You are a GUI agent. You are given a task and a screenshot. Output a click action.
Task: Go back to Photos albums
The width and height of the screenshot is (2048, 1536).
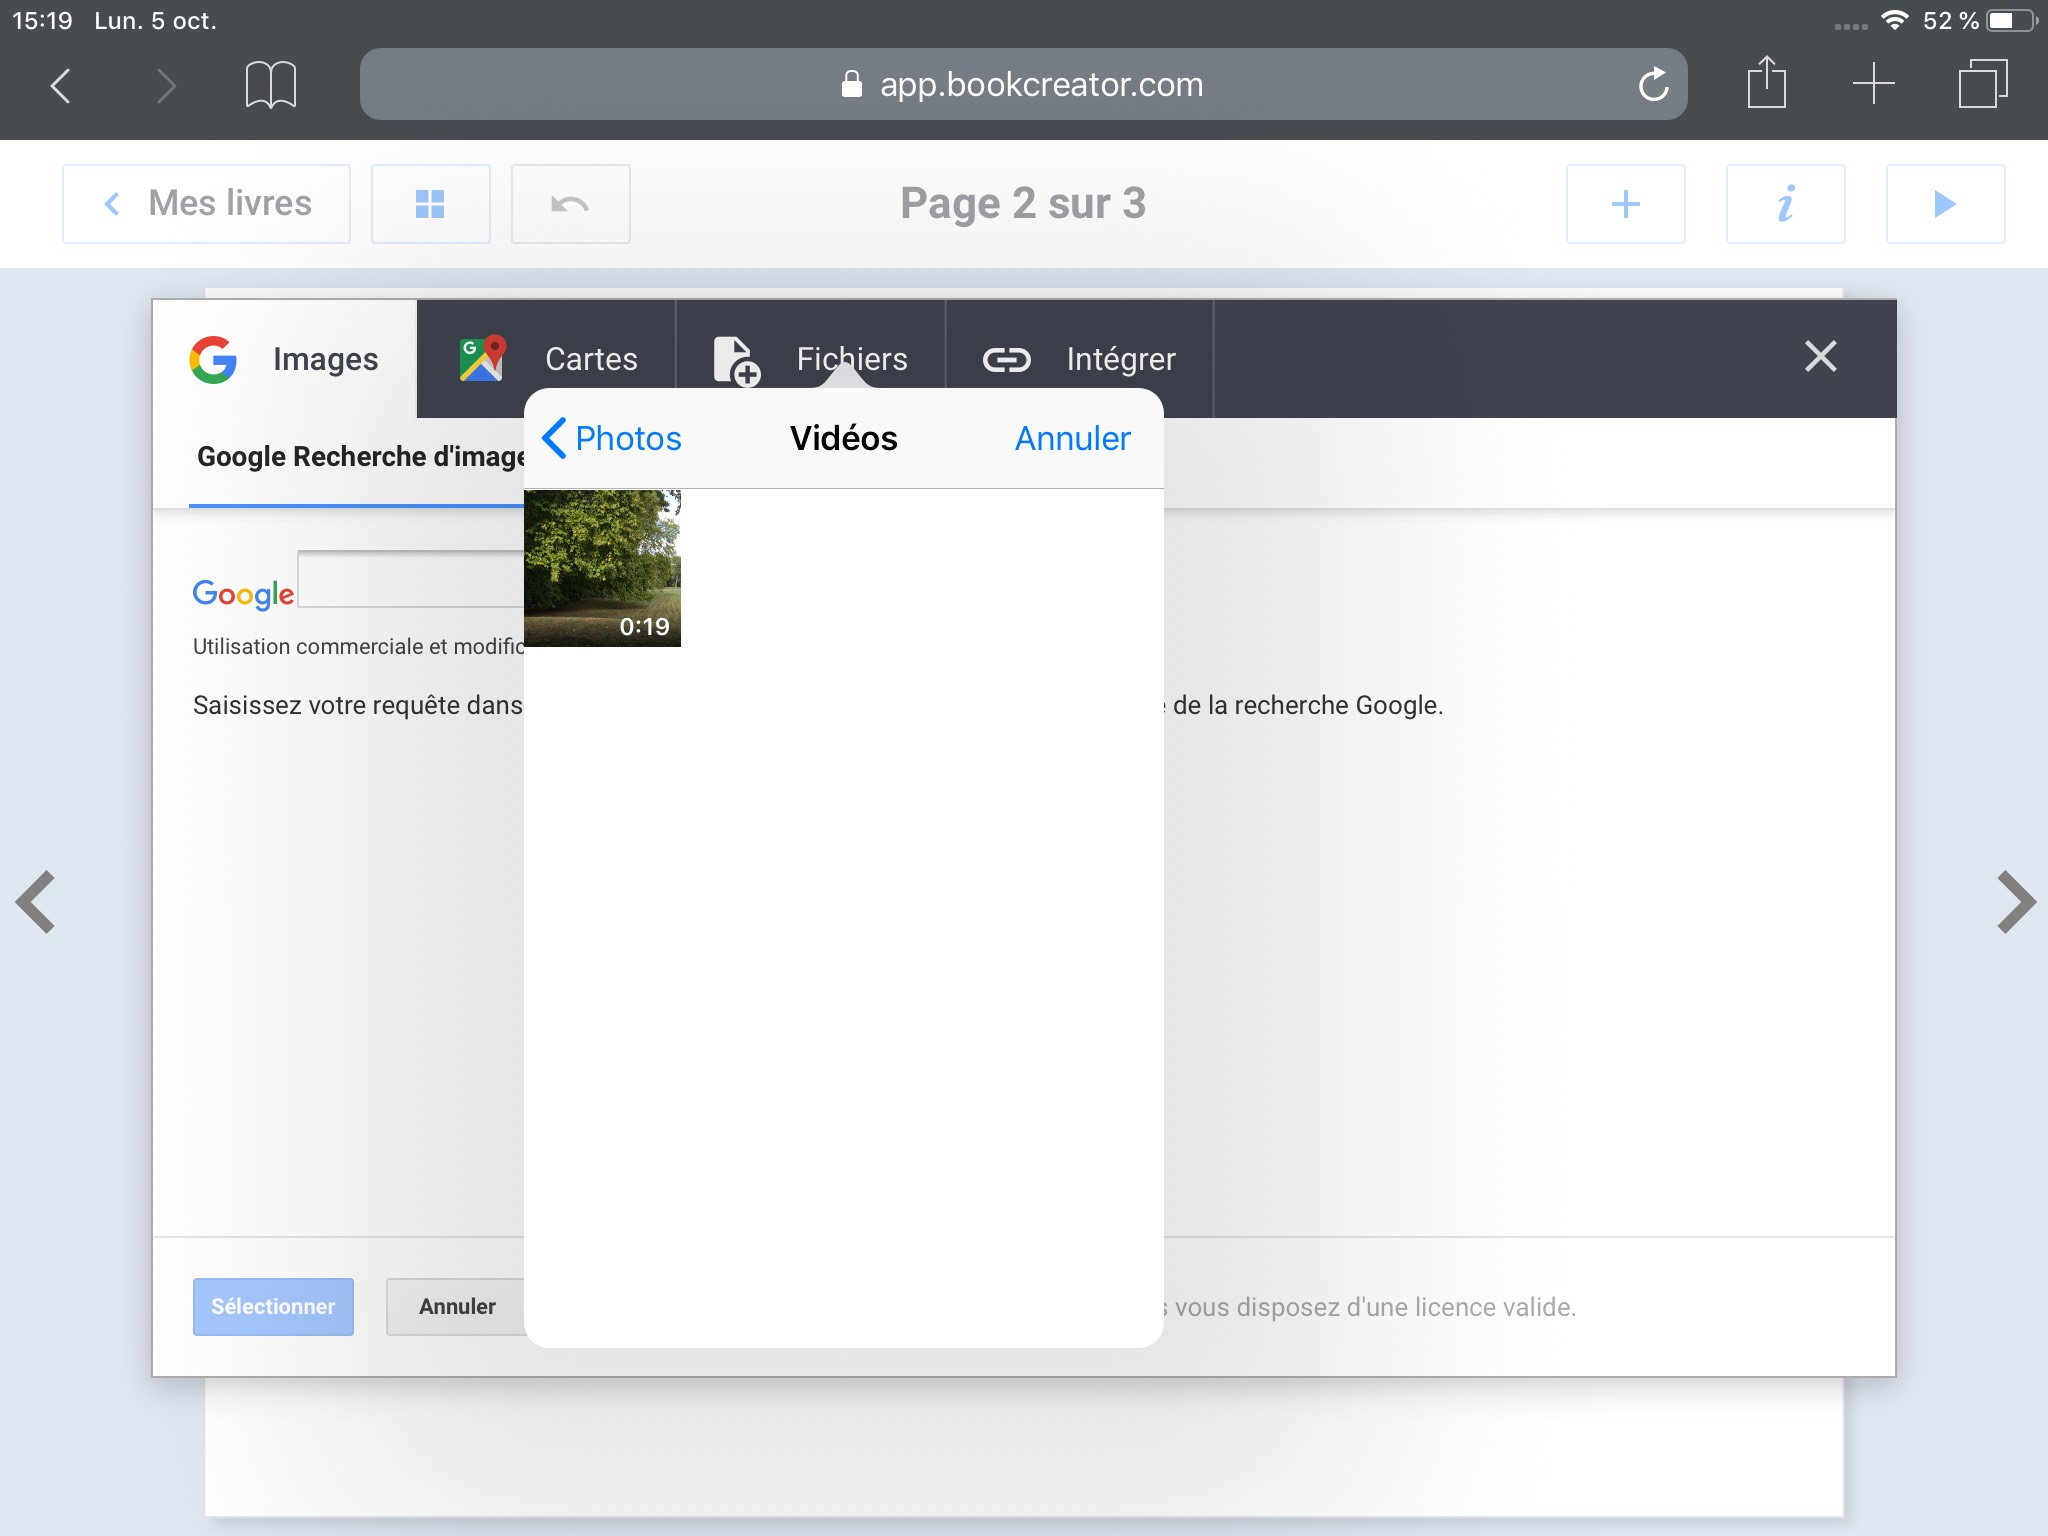tap(612, 438)
